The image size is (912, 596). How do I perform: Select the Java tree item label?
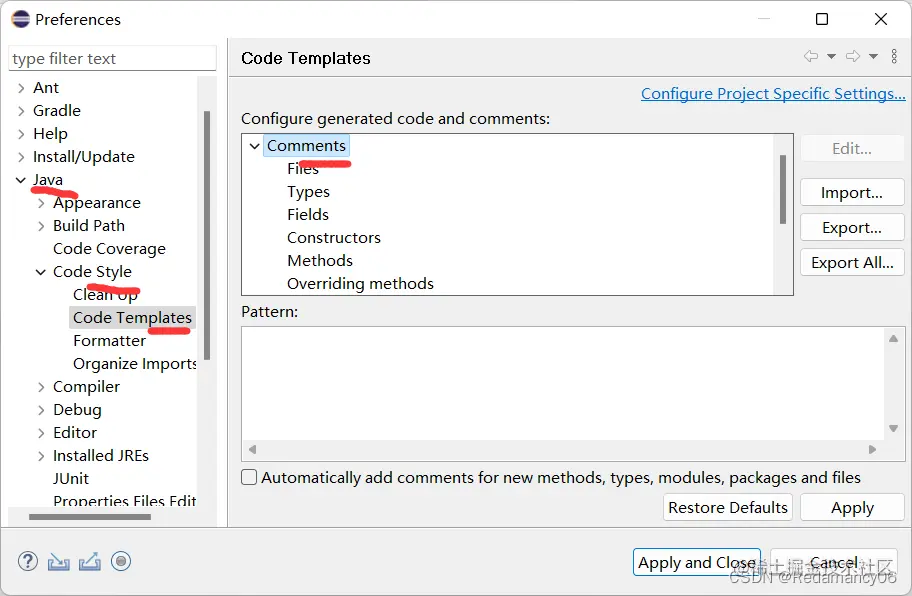[x=48, y=180]
